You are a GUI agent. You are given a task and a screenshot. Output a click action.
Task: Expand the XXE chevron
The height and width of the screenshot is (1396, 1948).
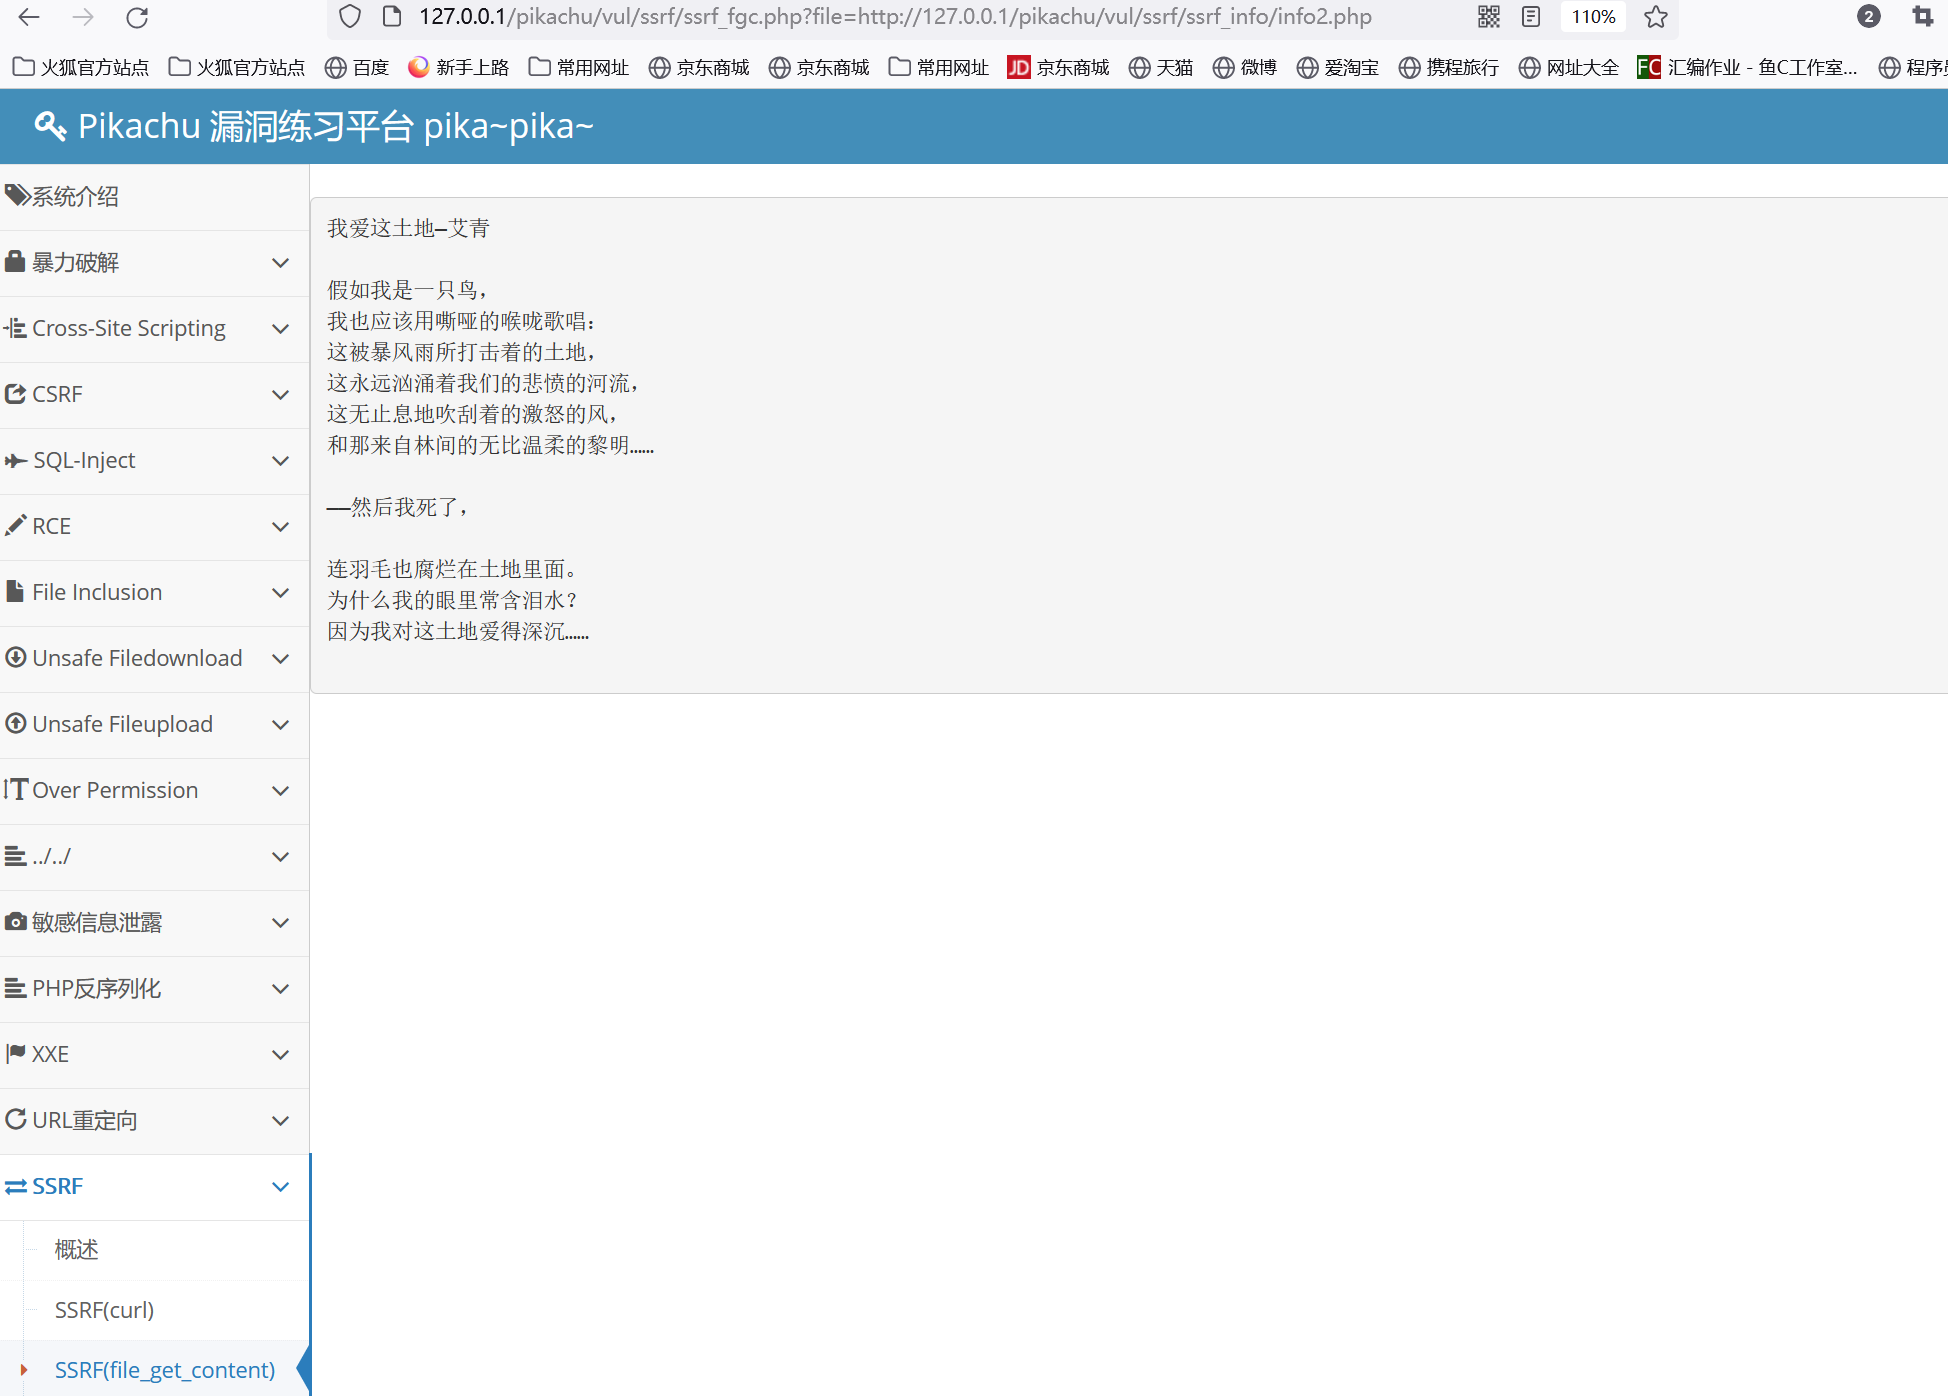click(x=281, y=1055)
